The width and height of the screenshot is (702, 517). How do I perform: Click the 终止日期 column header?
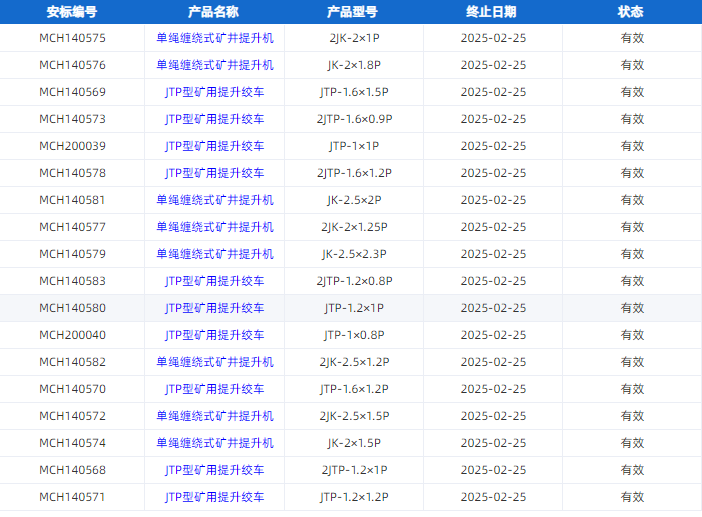[492, 12]
